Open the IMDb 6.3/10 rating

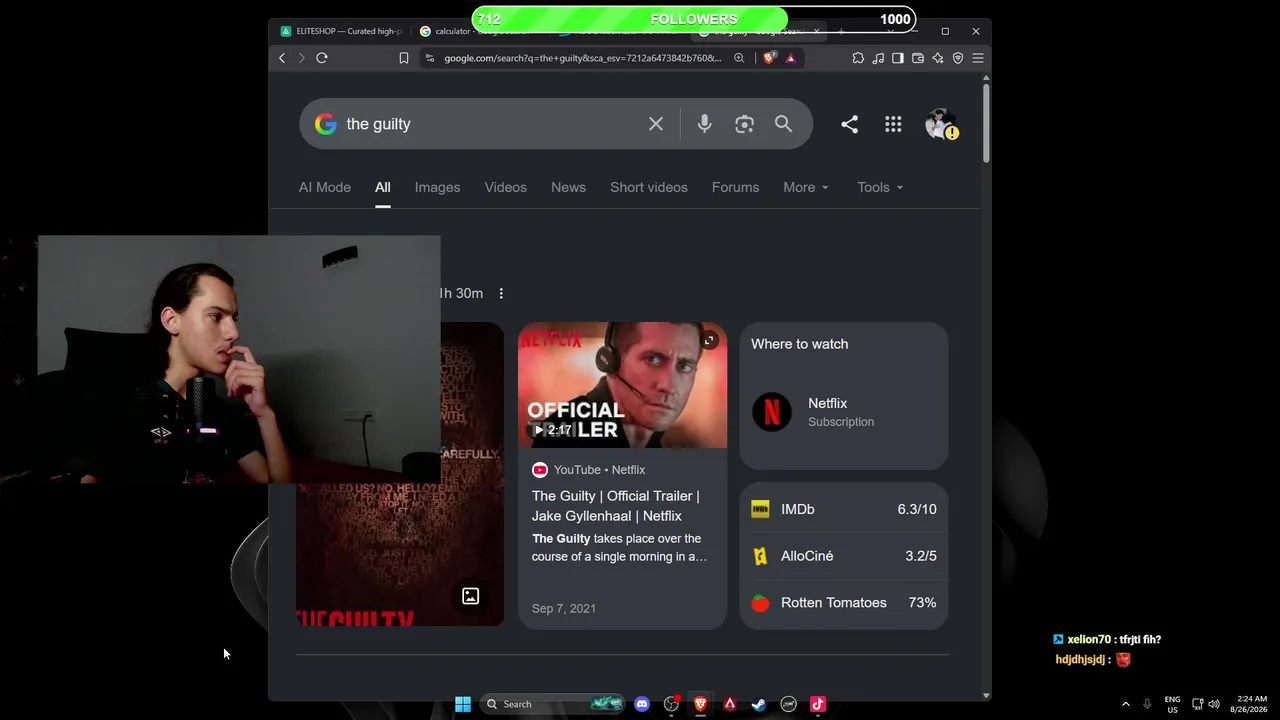pyautogui.click(x=844, y=509)
